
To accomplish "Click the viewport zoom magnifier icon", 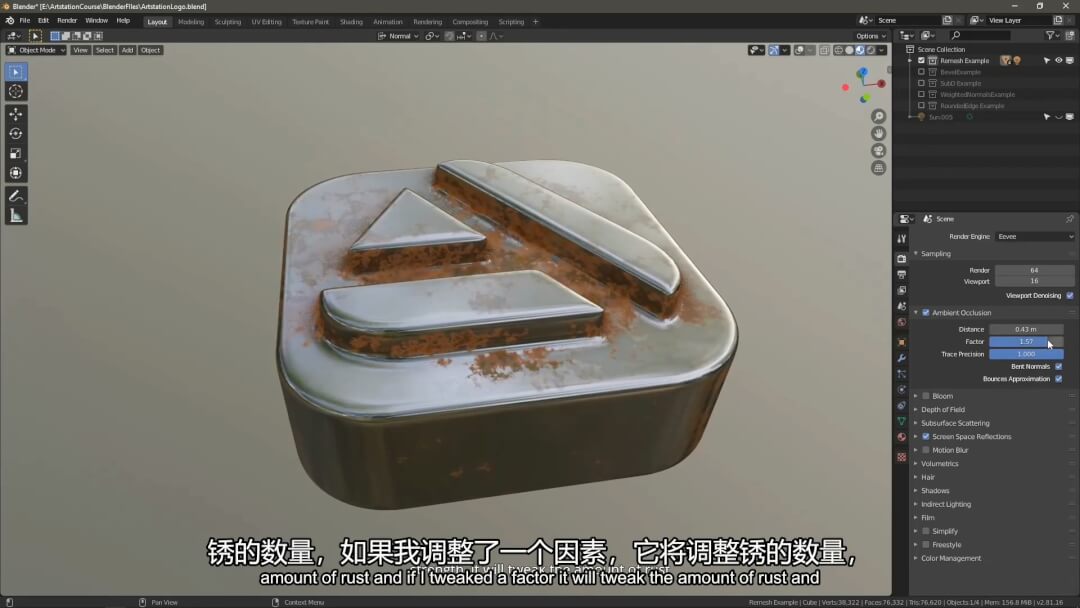I will click(x=878, y=116).
